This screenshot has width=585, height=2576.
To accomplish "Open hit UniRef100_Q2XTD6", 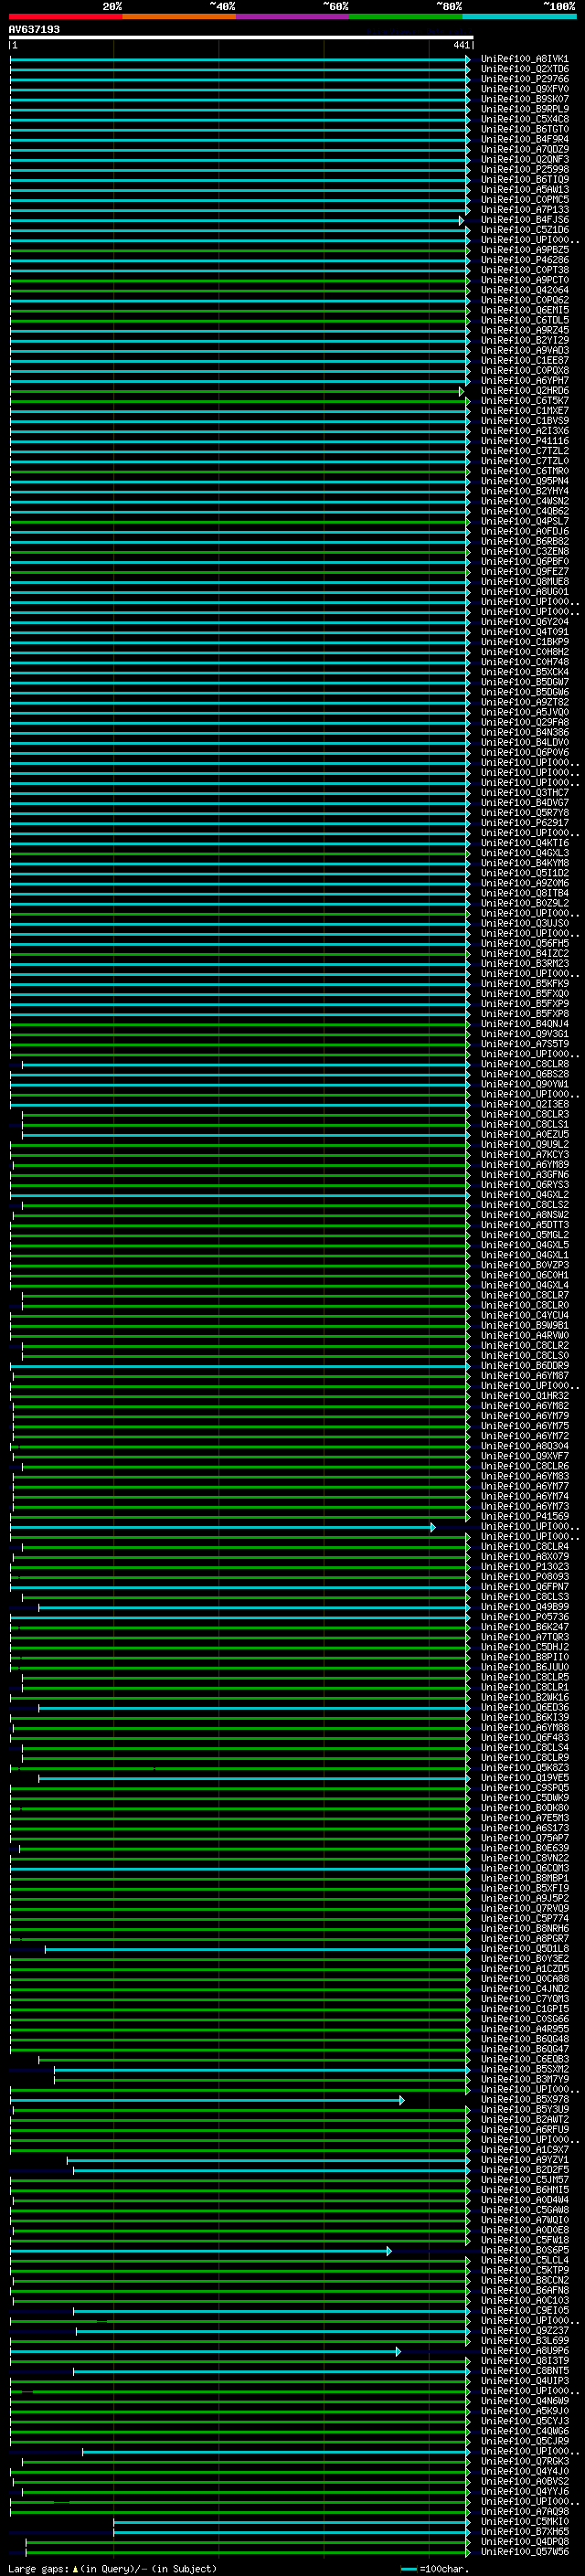I will click(x=525, y=69).
